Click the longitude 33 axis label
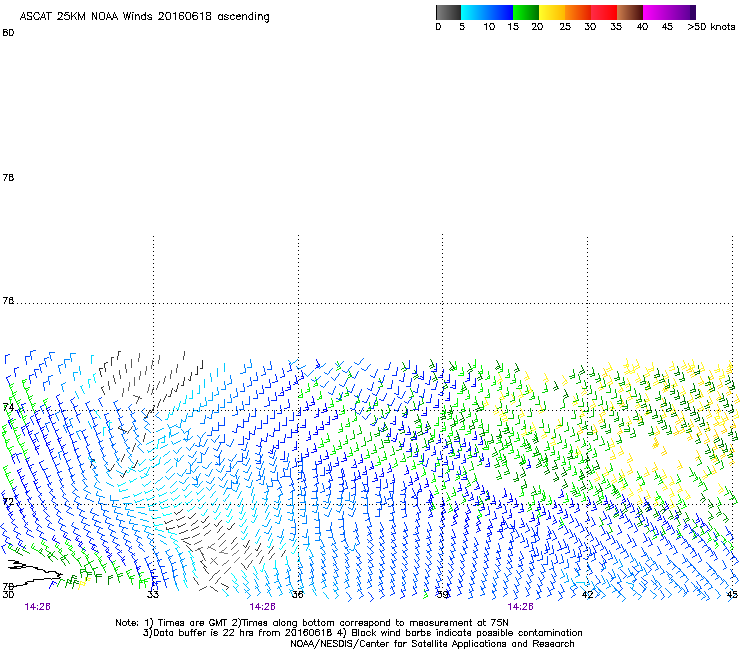 click(153, 594)
